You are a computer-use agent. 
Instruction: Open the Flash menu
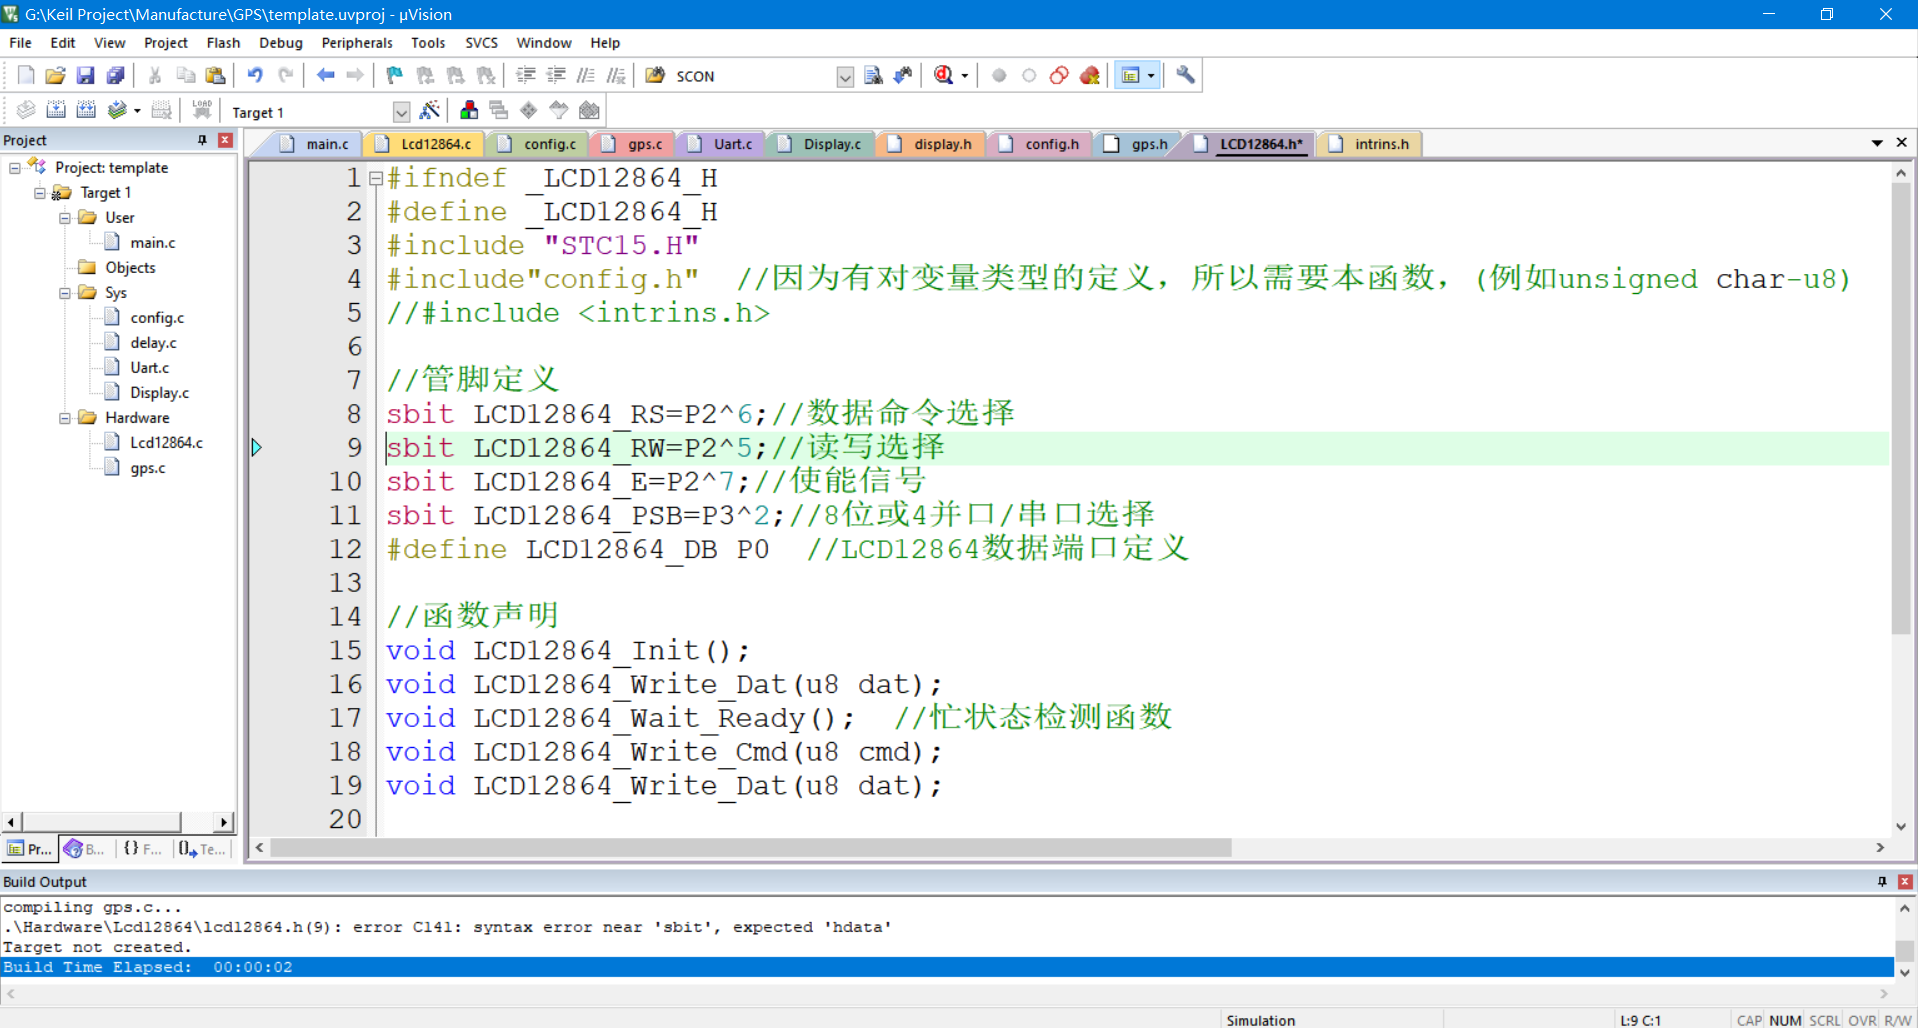pos(223,43)
